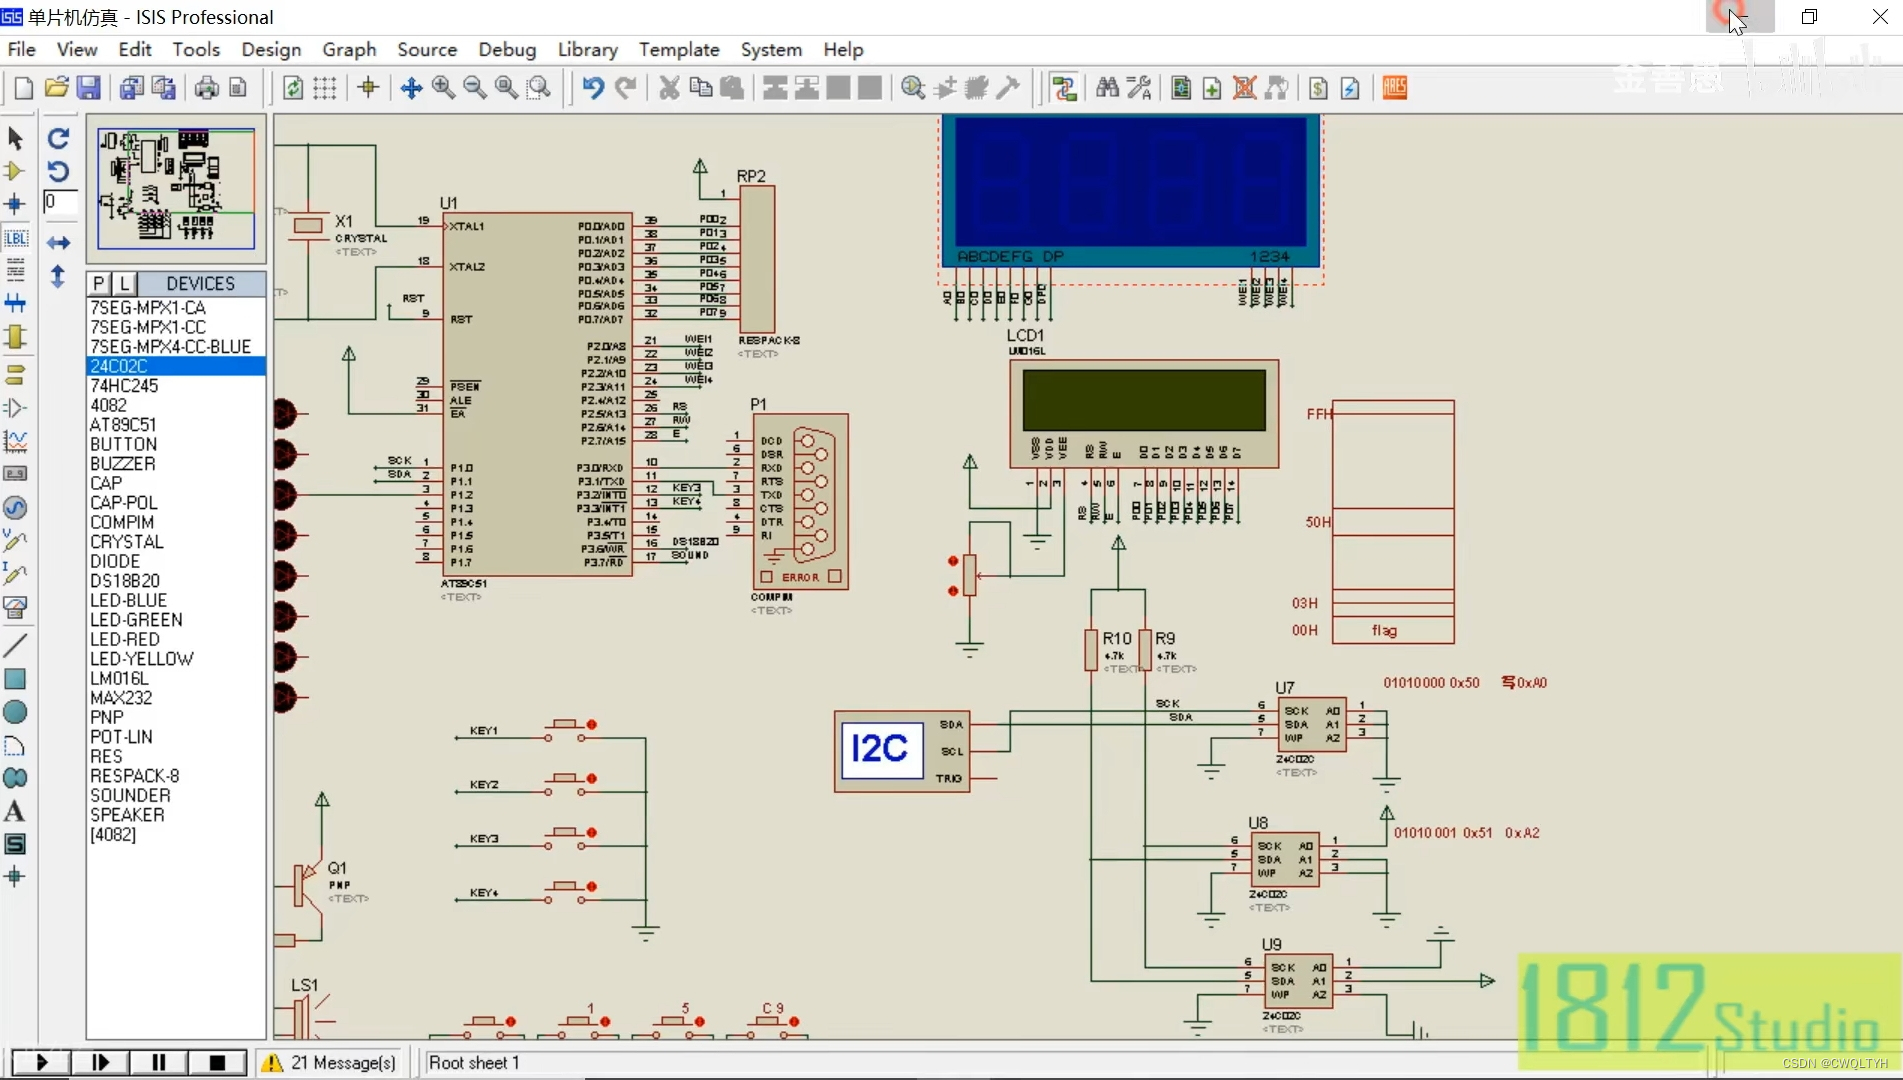Image resolution: width=1903 pixels, height=1080 pixels.
Task: Click the P pick devices button
Action: (x=99, y=284)
